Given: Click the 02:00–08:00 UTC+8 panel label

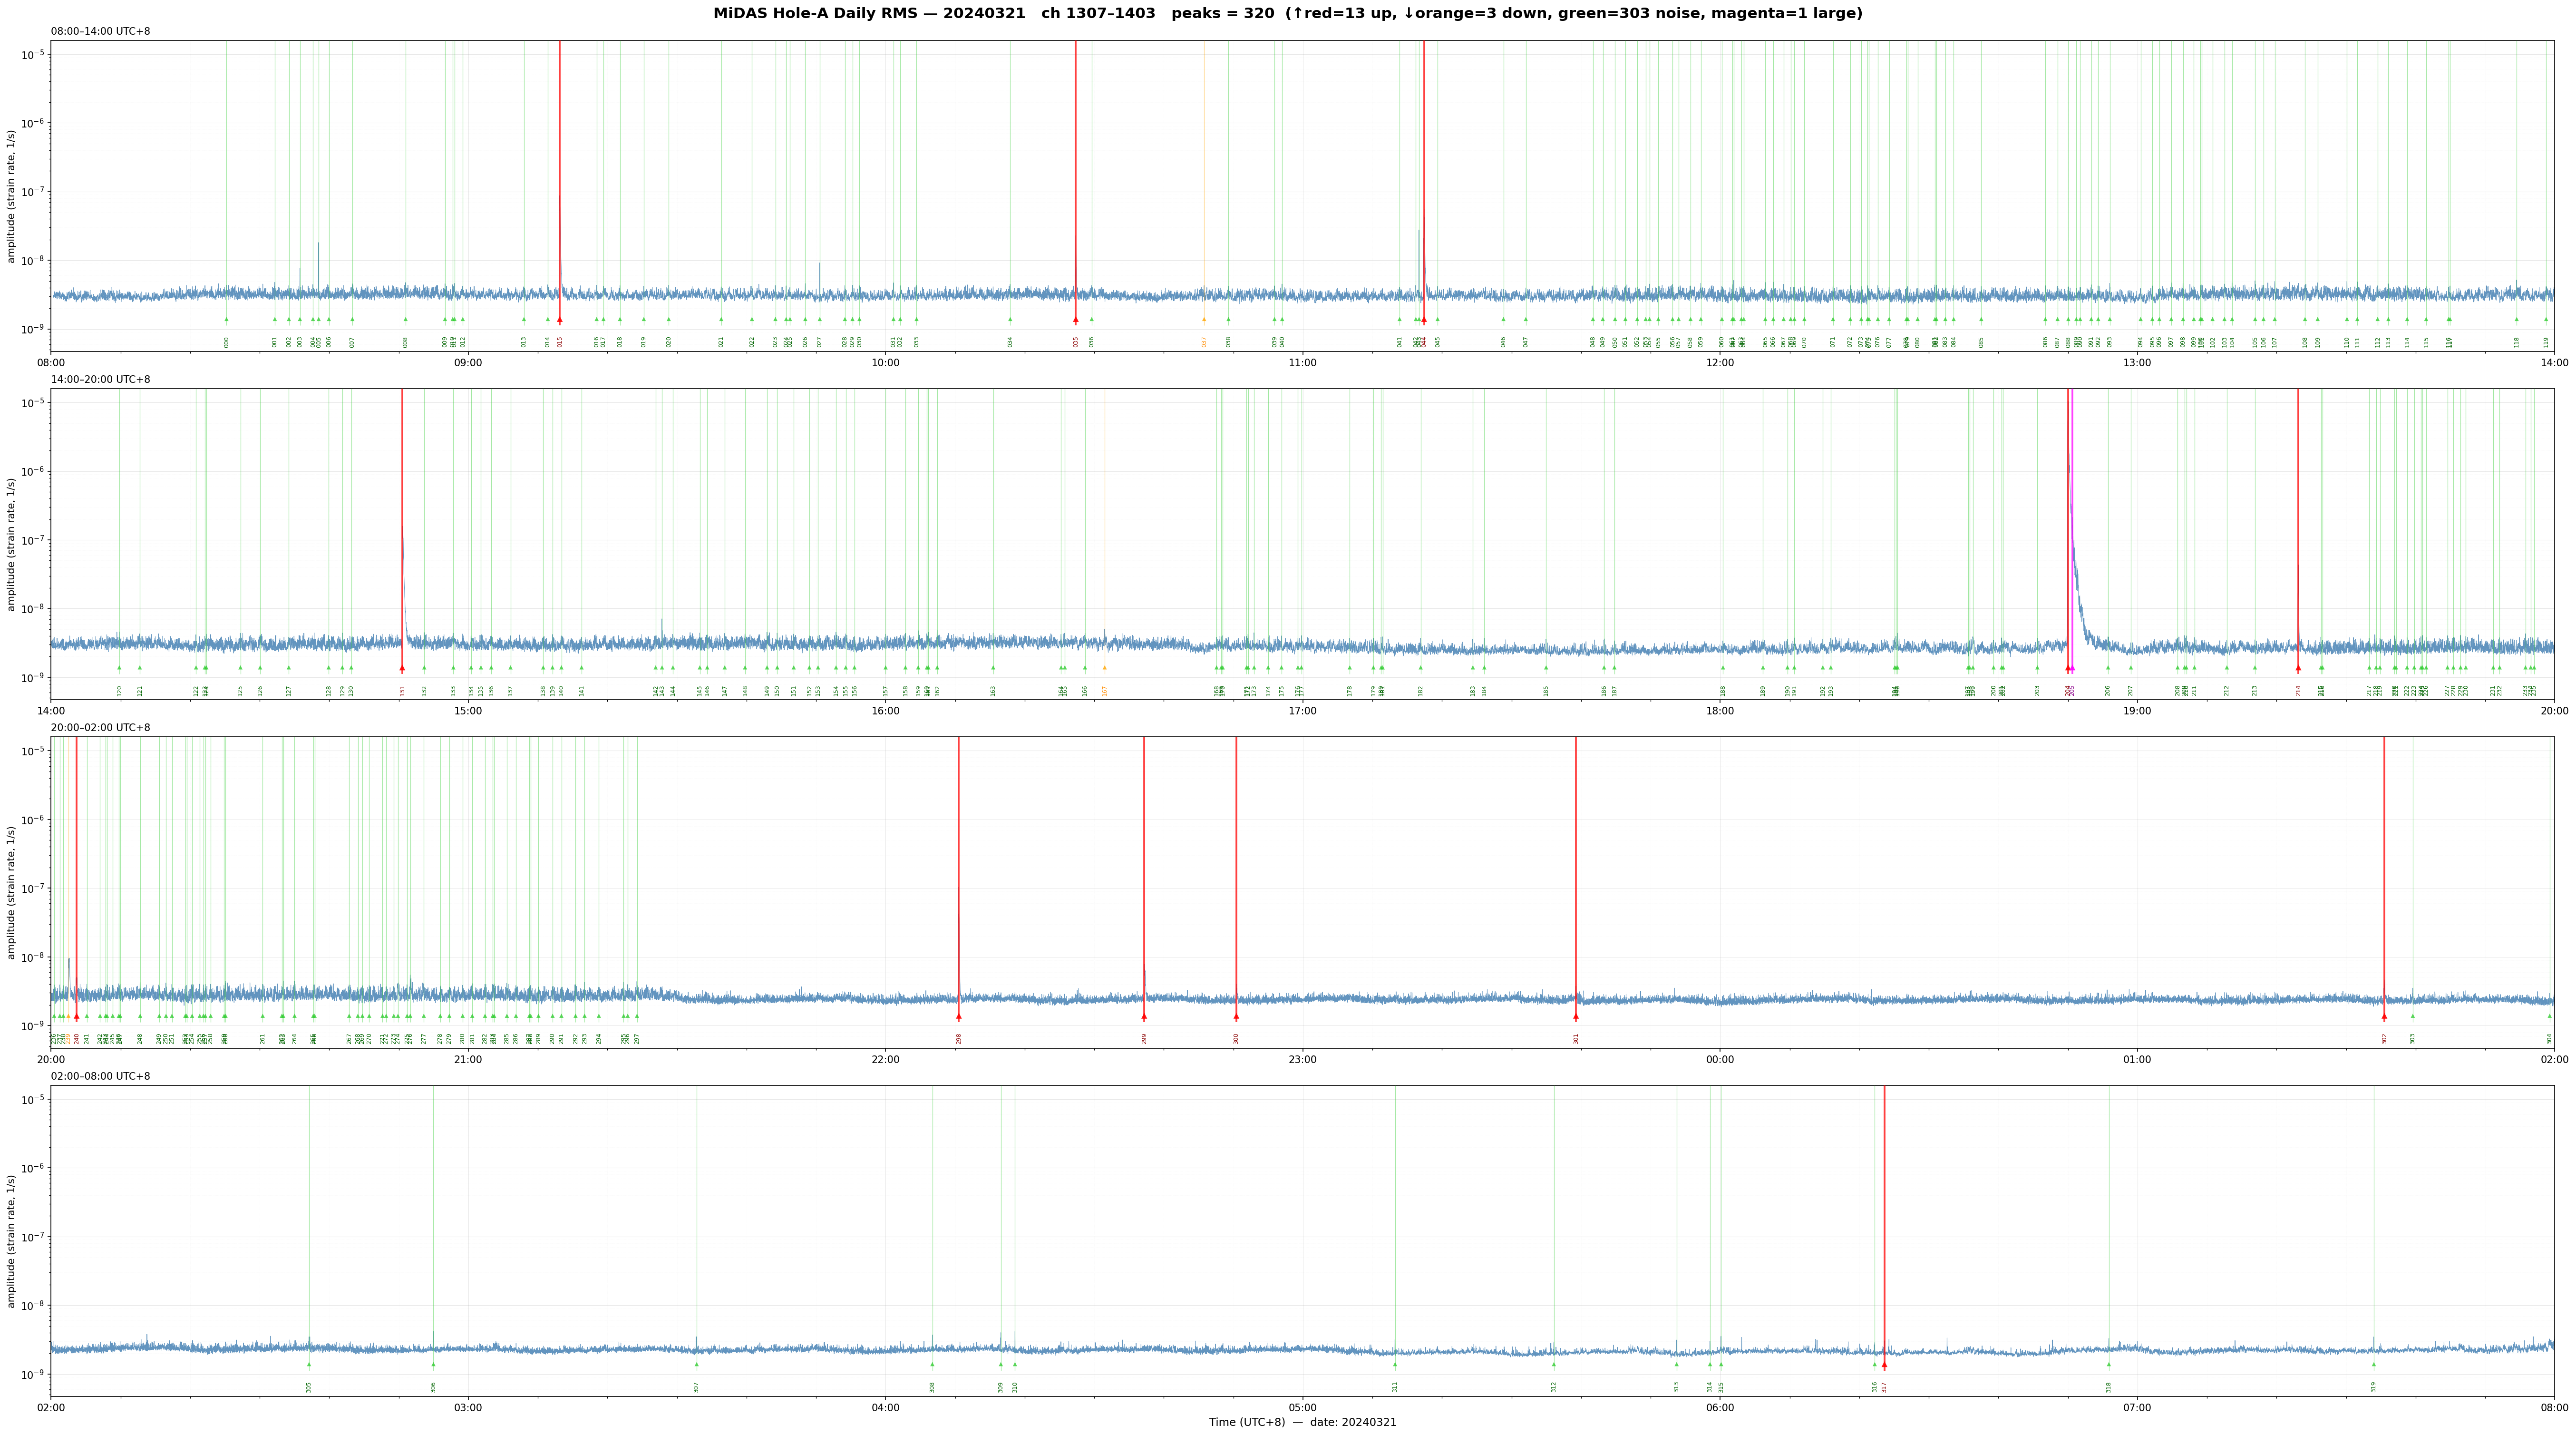Looking at the screenshot, I should pos(101,1076).
